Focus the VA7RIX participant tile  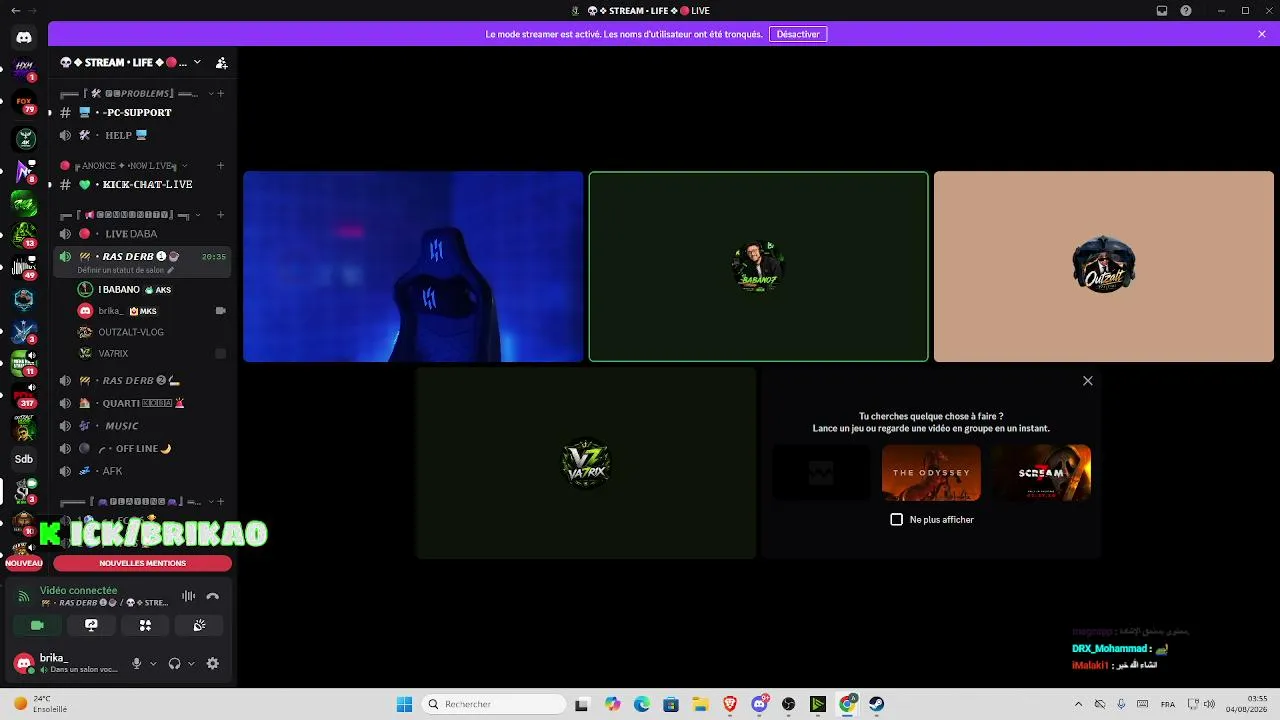[586, 463]
